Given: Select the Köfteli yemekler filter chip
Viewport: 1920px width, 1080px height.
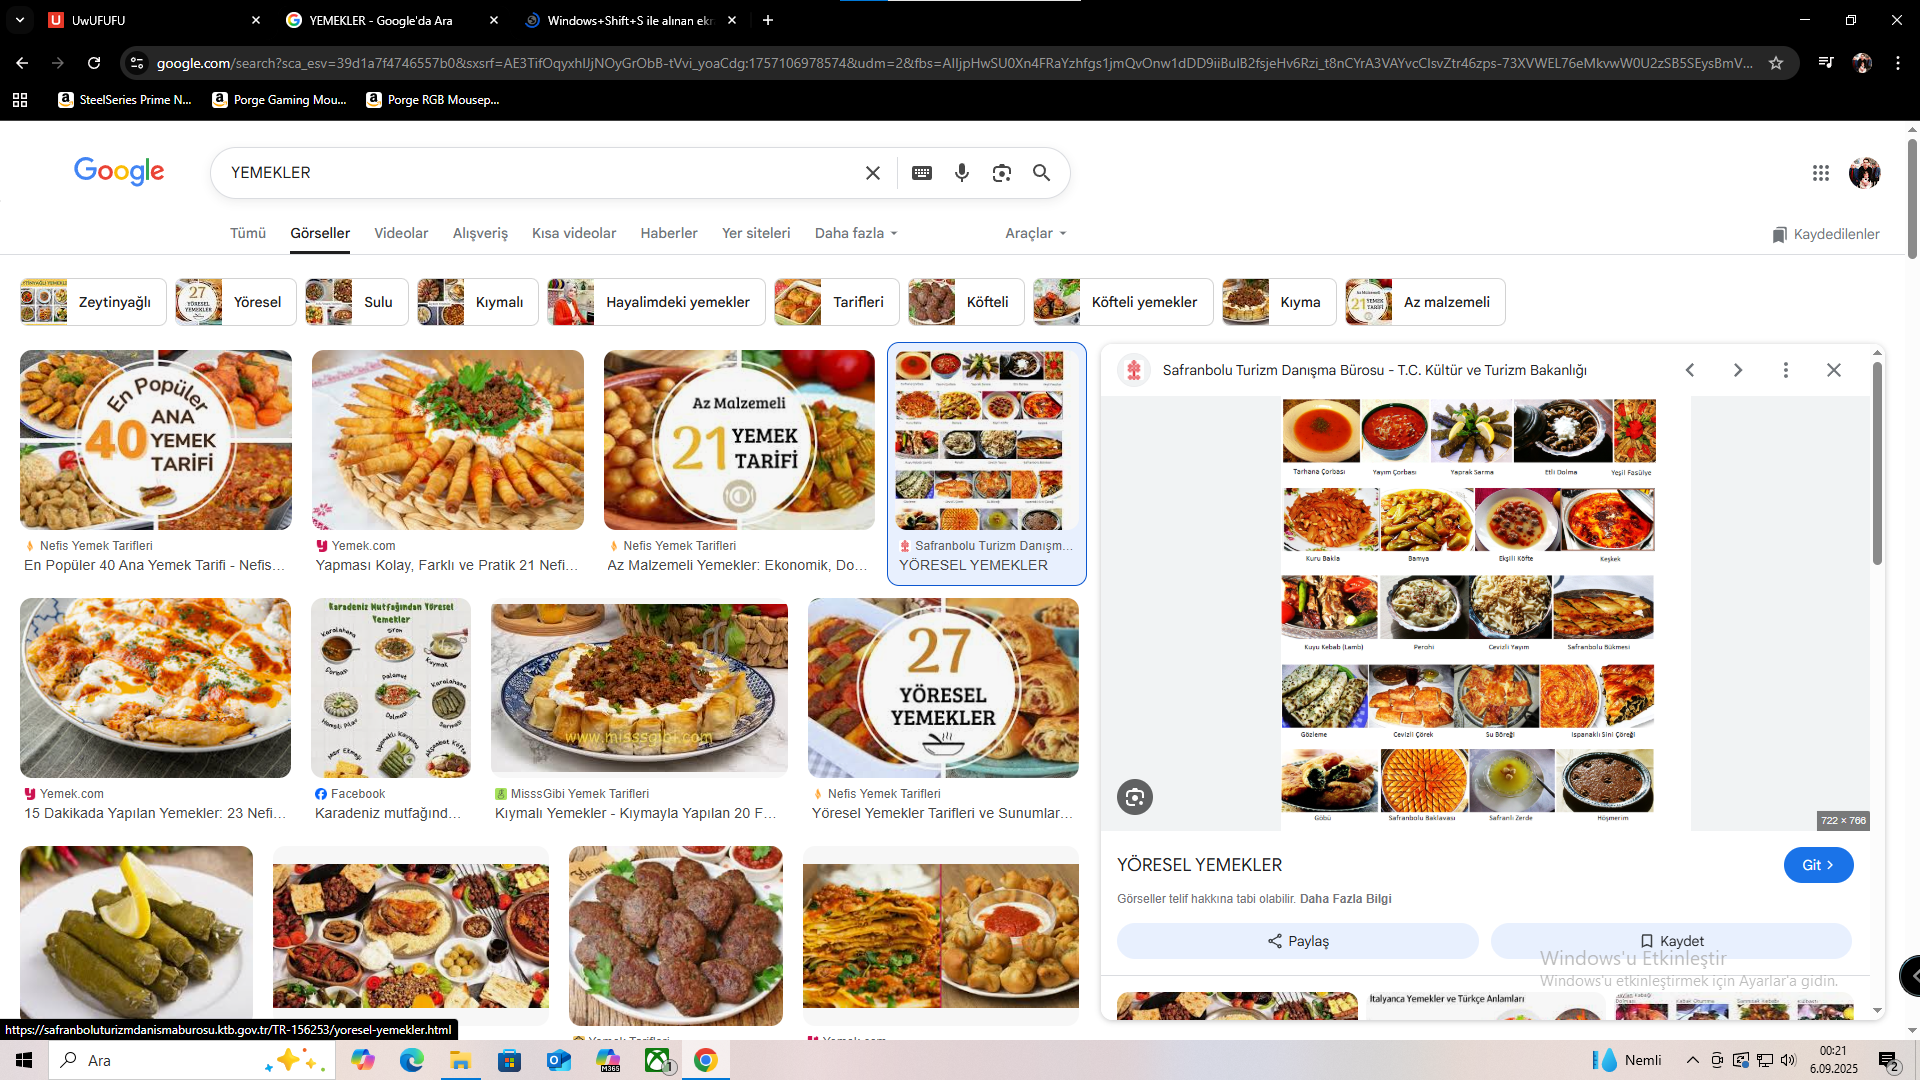Looking at the screenshot, I should (x=1123, y=302).
